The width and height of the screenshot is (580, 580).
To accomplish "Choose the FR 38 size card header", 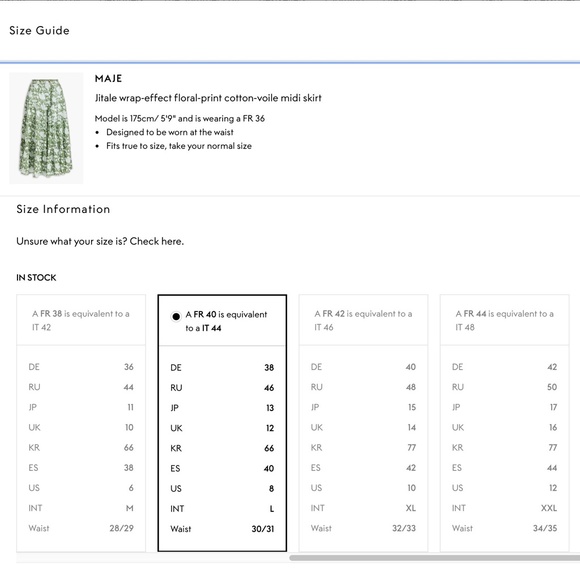I will (x=81, y=320).
